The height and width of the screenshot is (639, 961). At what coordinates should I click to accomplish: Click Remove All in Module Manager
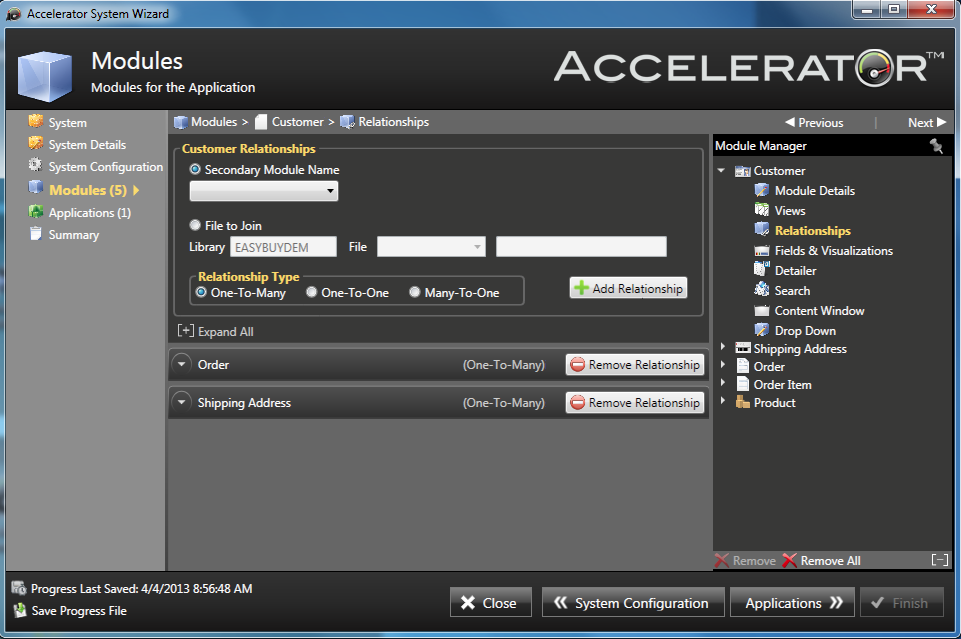pyautogui.click(x=821, y=561)
